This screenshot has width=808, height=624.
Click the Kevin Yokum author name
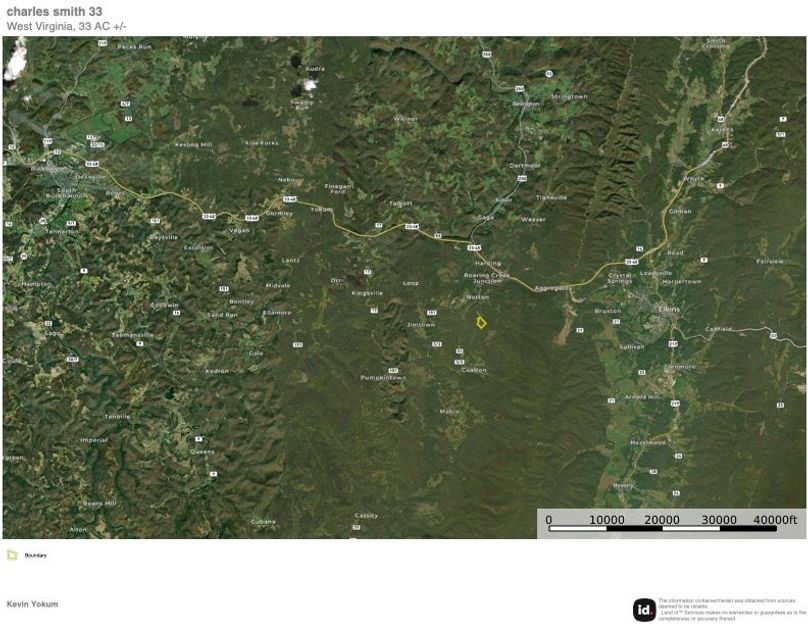(x=31, y=604)
